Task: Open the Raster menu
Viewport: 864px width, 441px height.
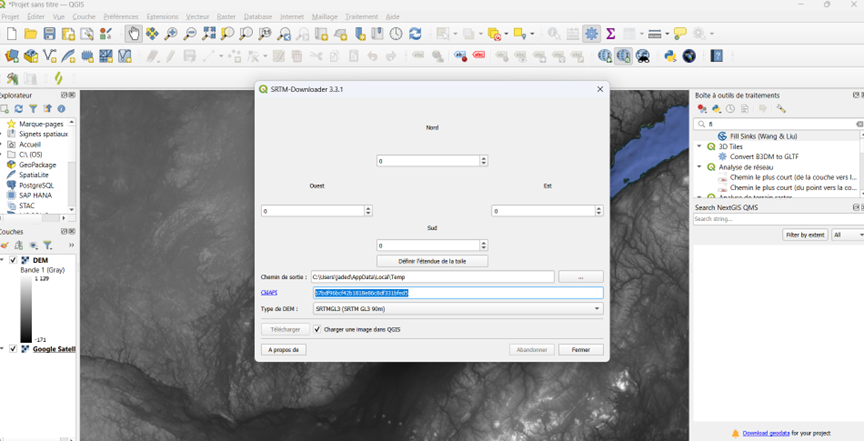Action: click(226, 17)
